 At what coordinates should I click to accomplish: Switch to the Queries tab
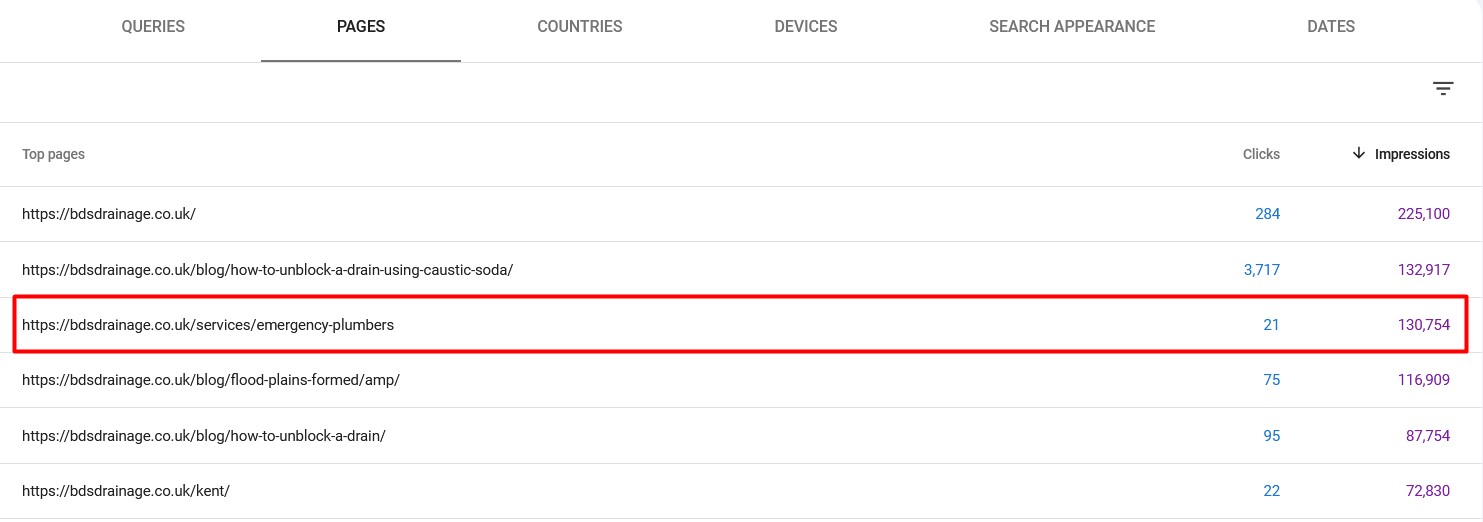153,27
